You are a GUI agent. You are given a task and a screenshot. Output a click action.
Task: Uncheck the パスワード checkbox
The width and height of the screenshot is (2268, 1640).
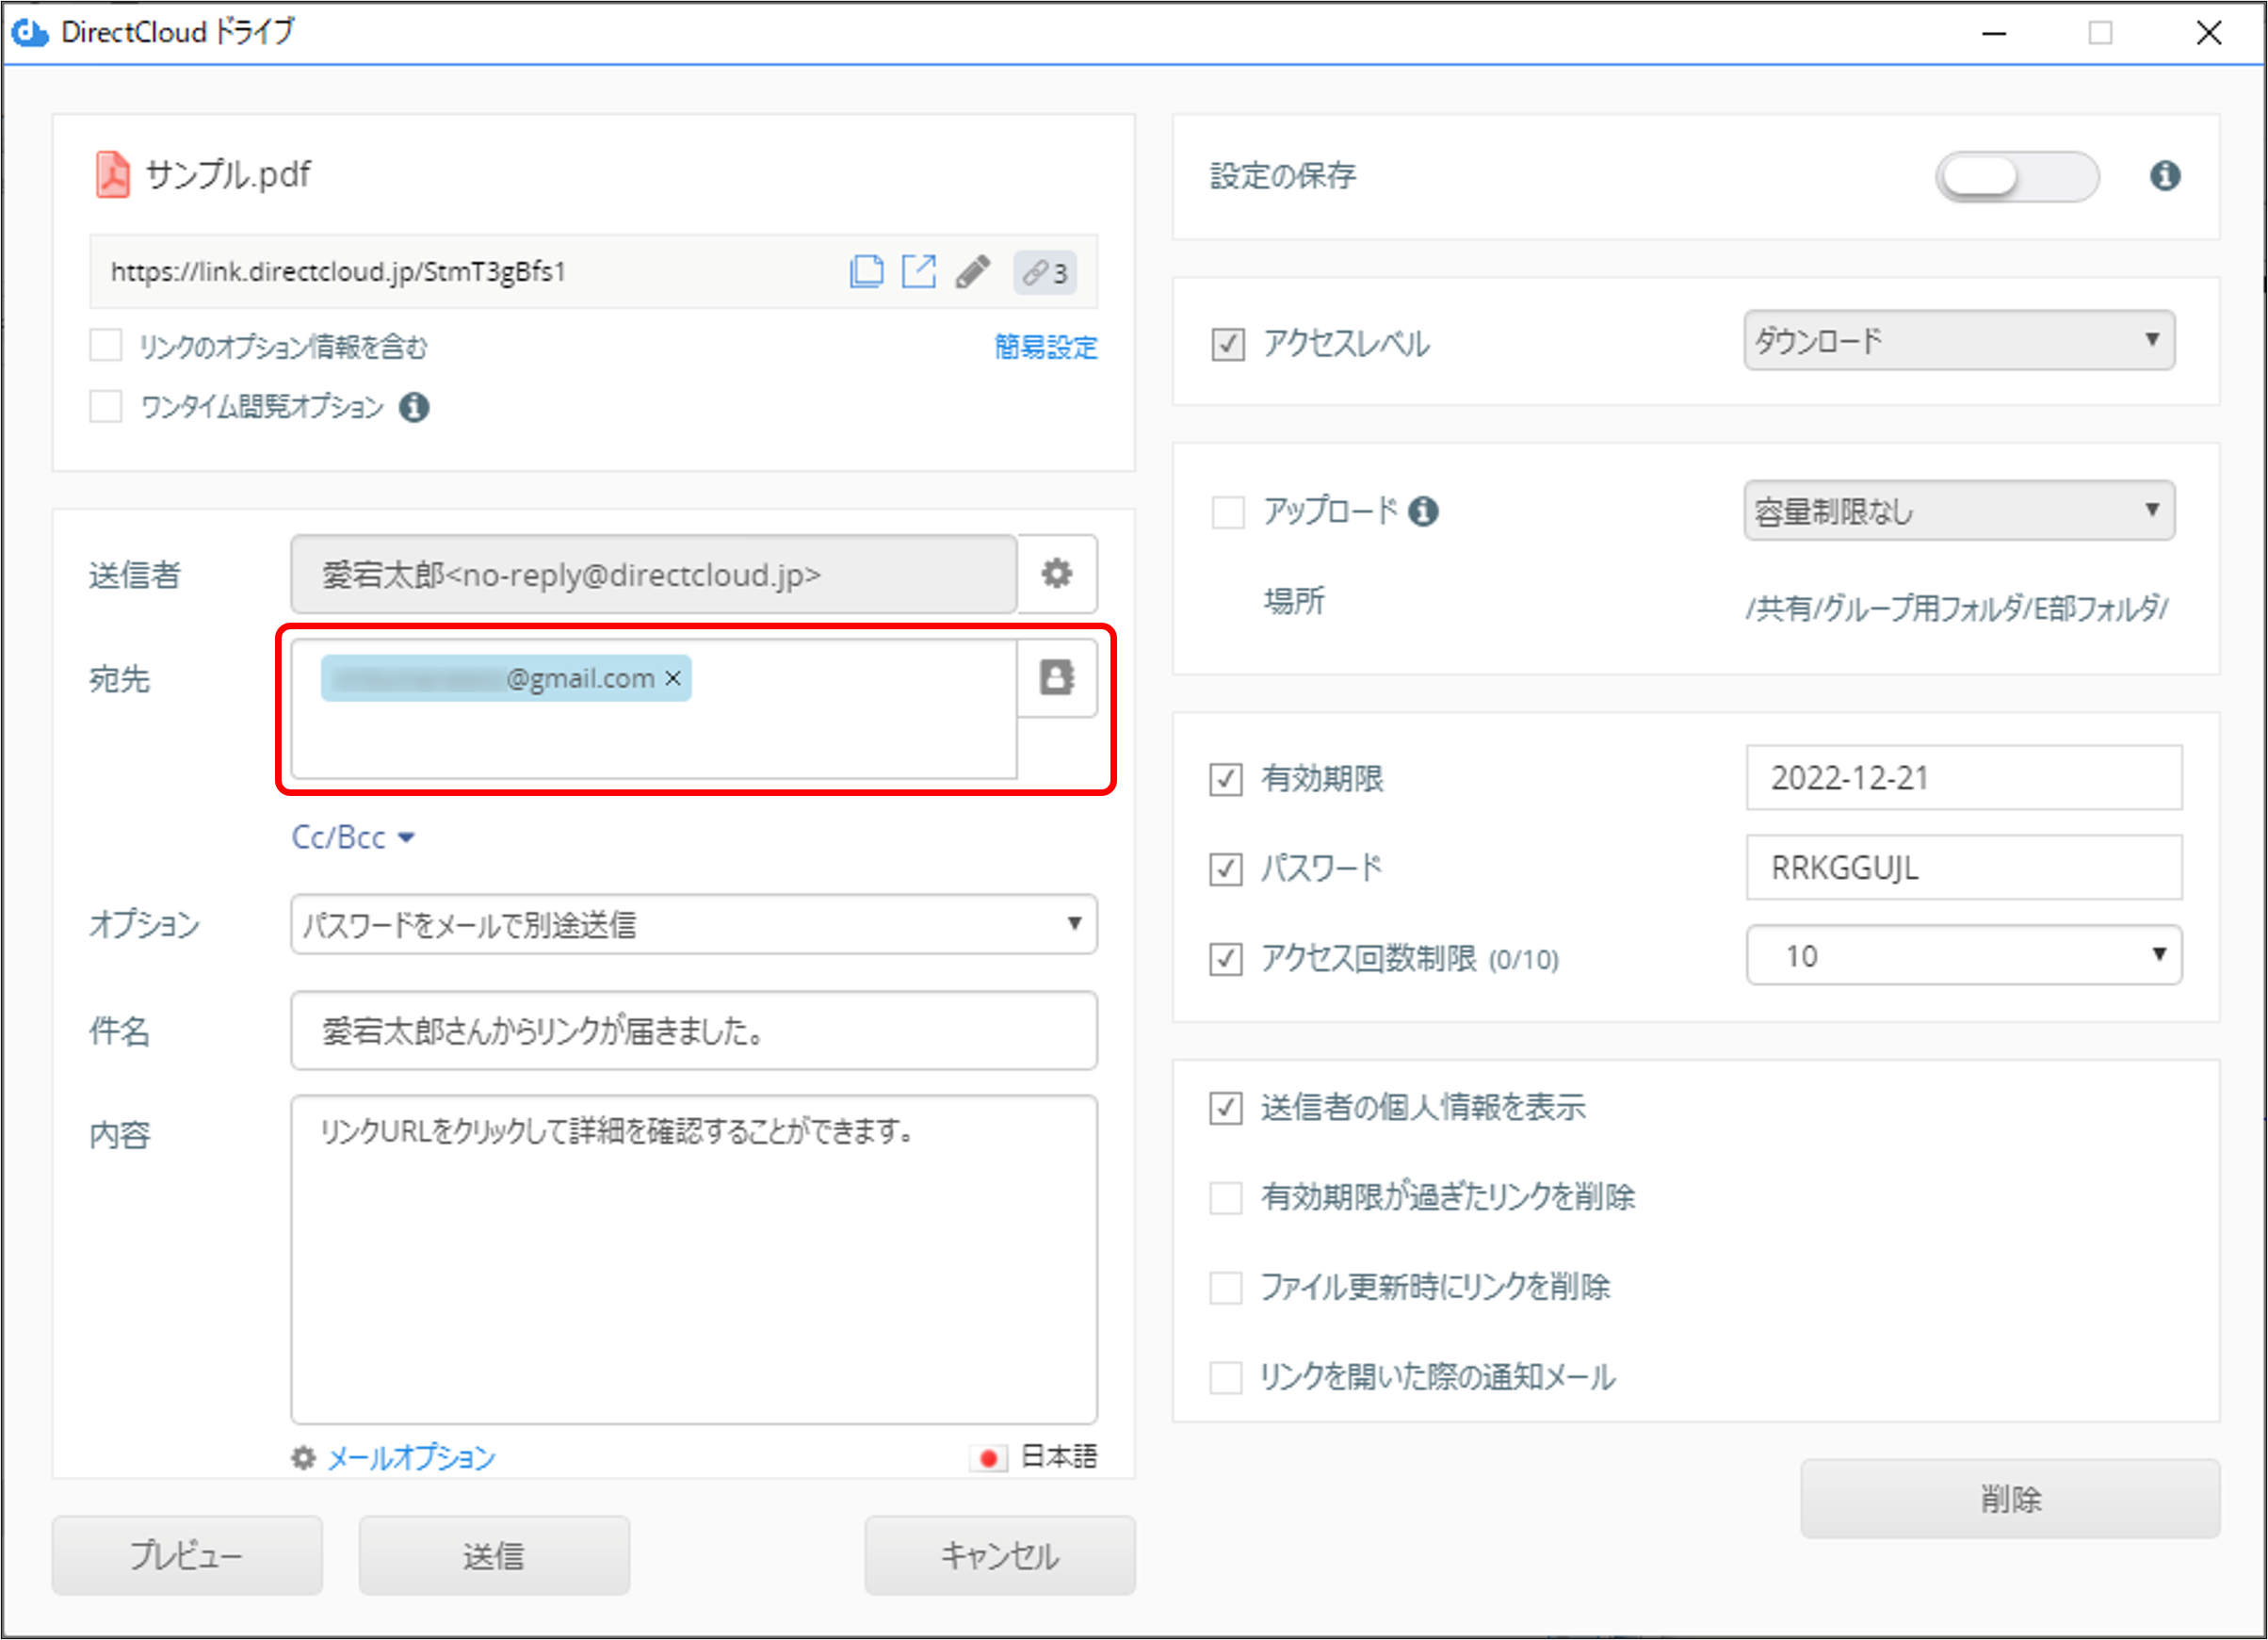coord(1226,868)
